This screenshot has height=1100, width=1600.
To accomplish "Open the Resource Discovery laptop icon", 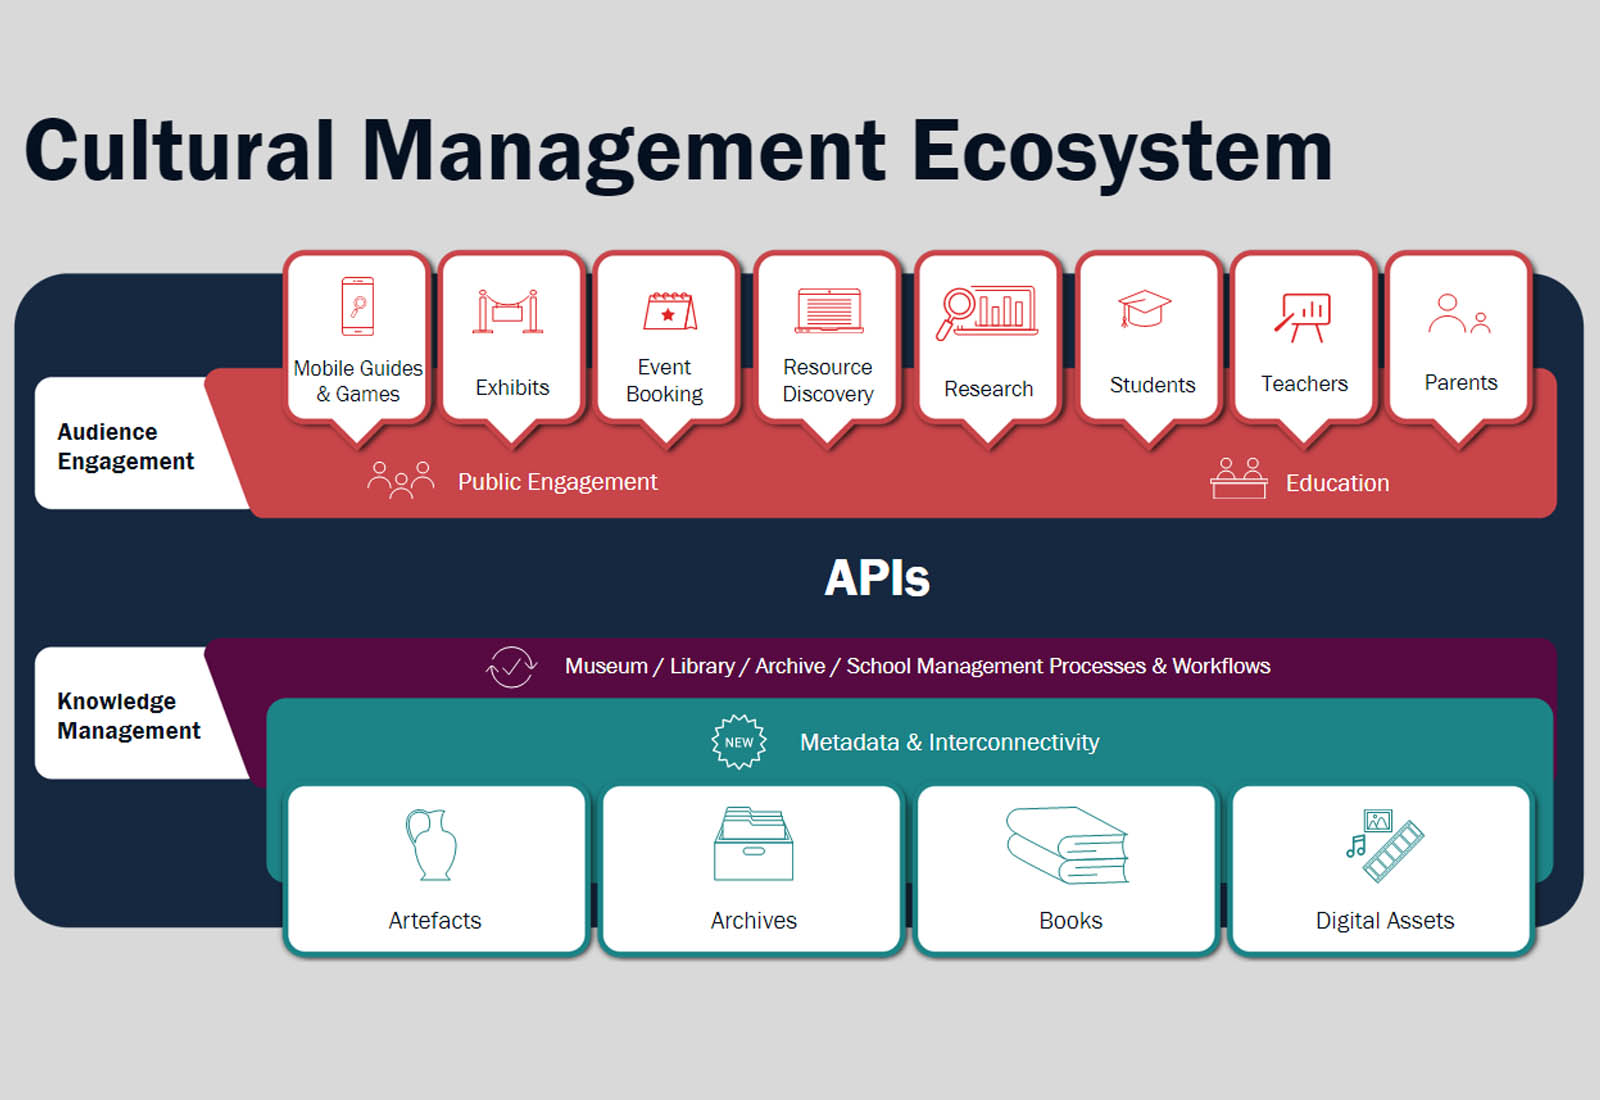I will pos(828,310).
